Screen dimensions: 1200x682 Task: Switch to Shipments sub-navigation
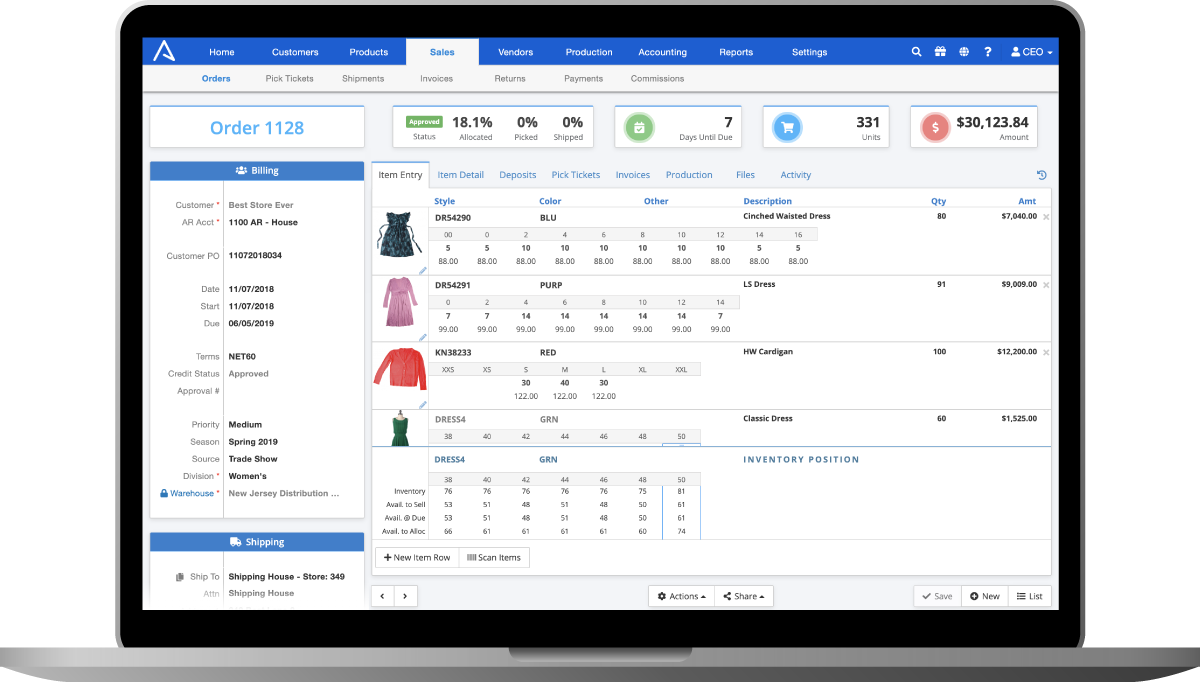point(363,79)
